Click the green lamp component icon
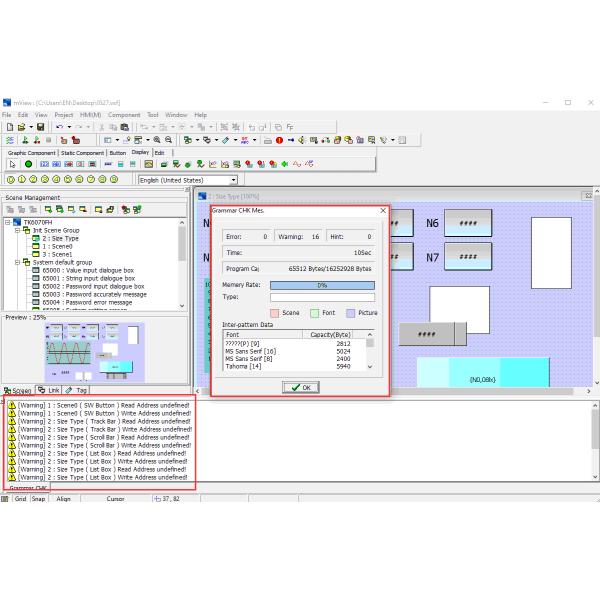Viewport: 600px width, 600px height. 28,164
